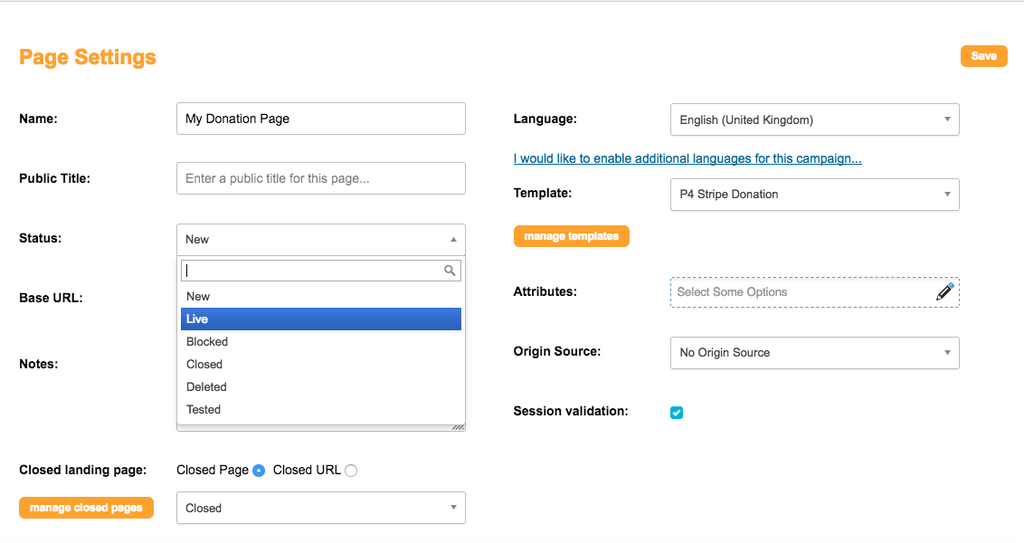
Task: Click the Save button
Action: tap(984, 56)
